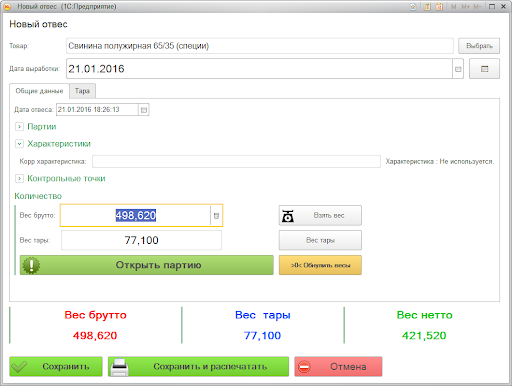Viewport: 512px width, 386px height.
Task: Click the Контрольные точки section label
Action: point(66,179)
